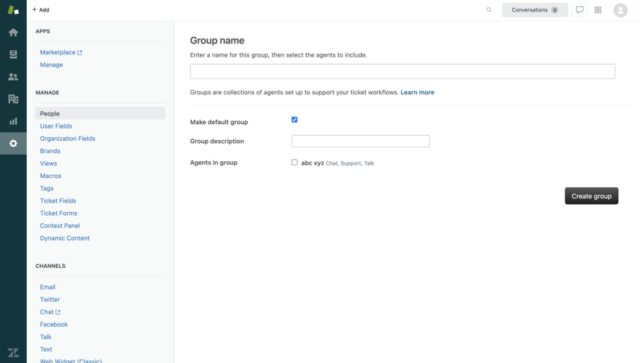
Task: Open Macros settings
Action: (51, 176)
